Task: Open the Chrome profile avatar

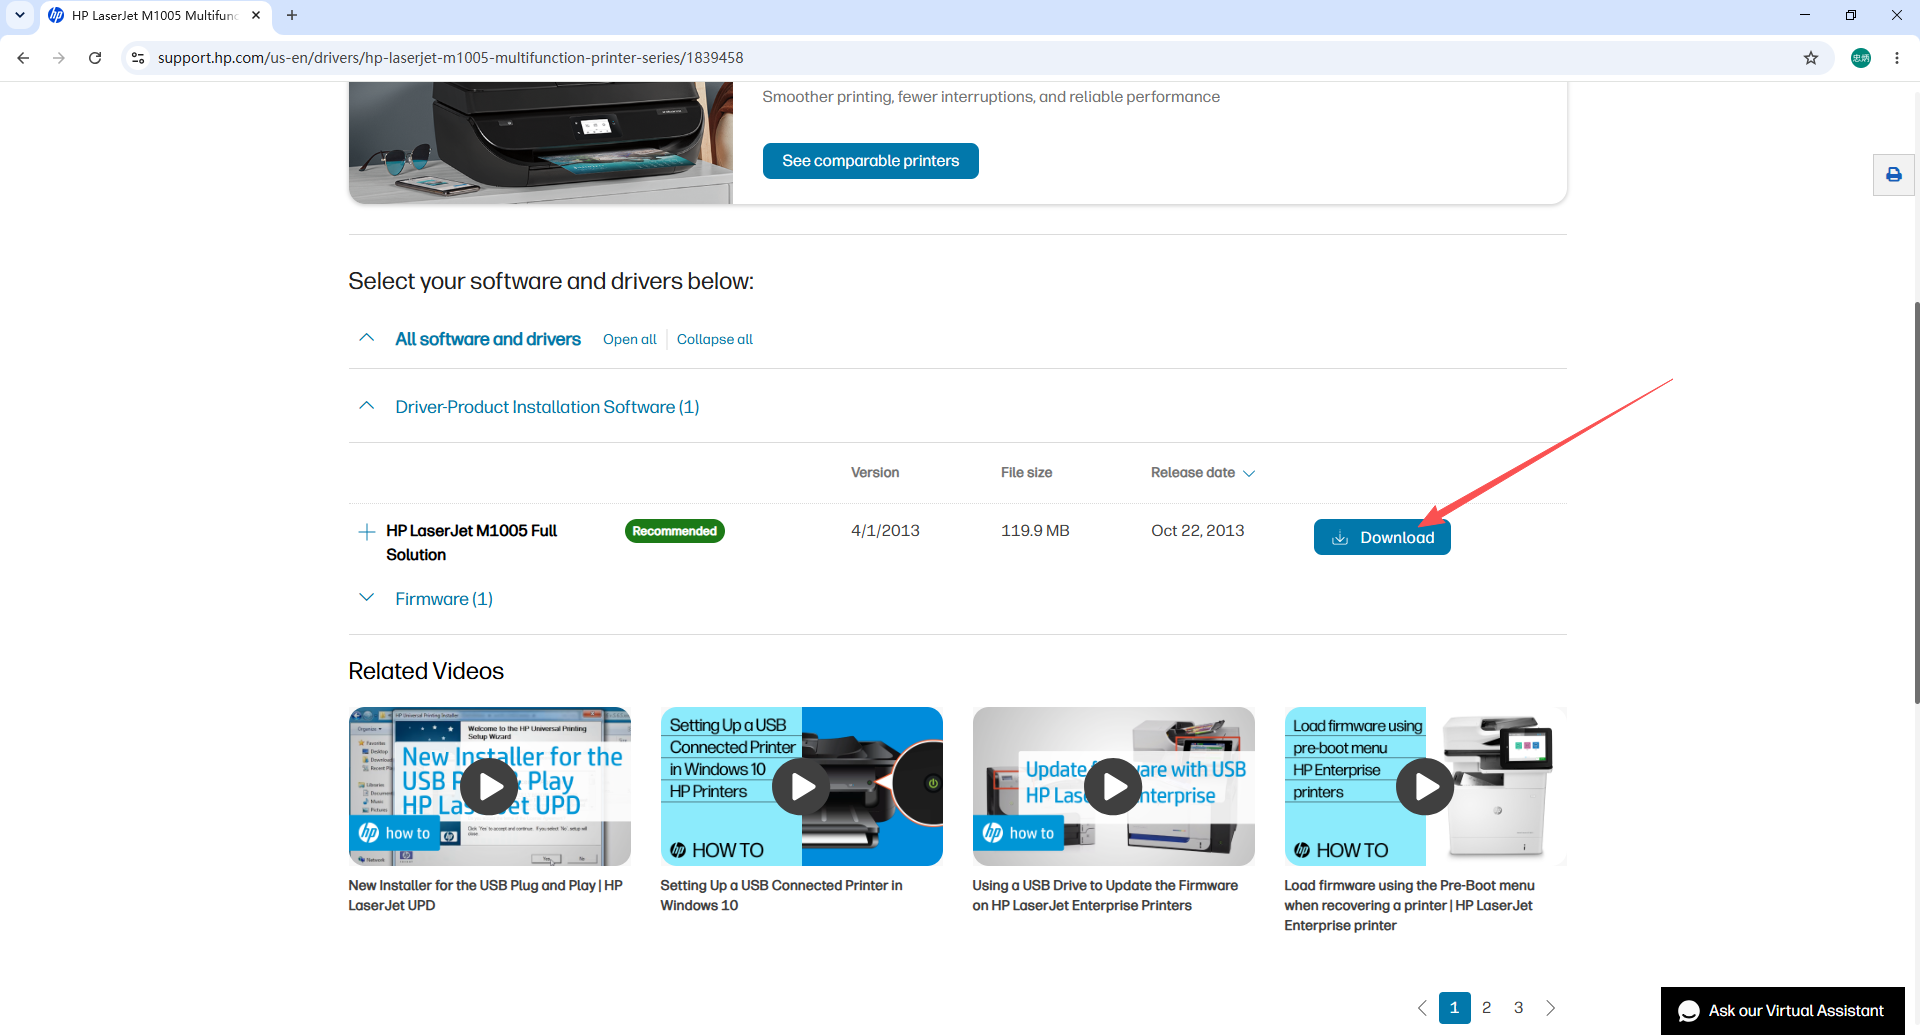Action: [1861, 58]
